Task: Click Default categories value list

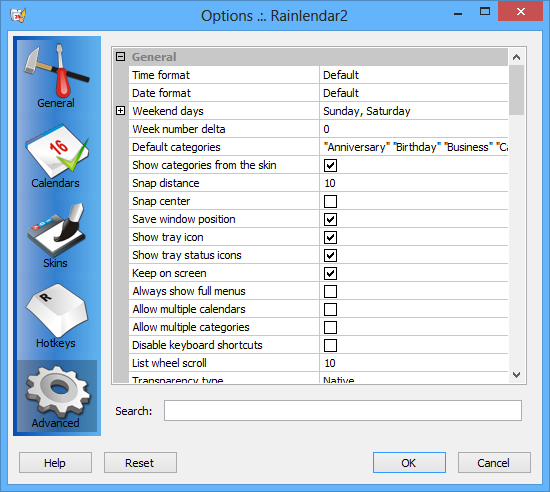Action: (x=415, y=147)
